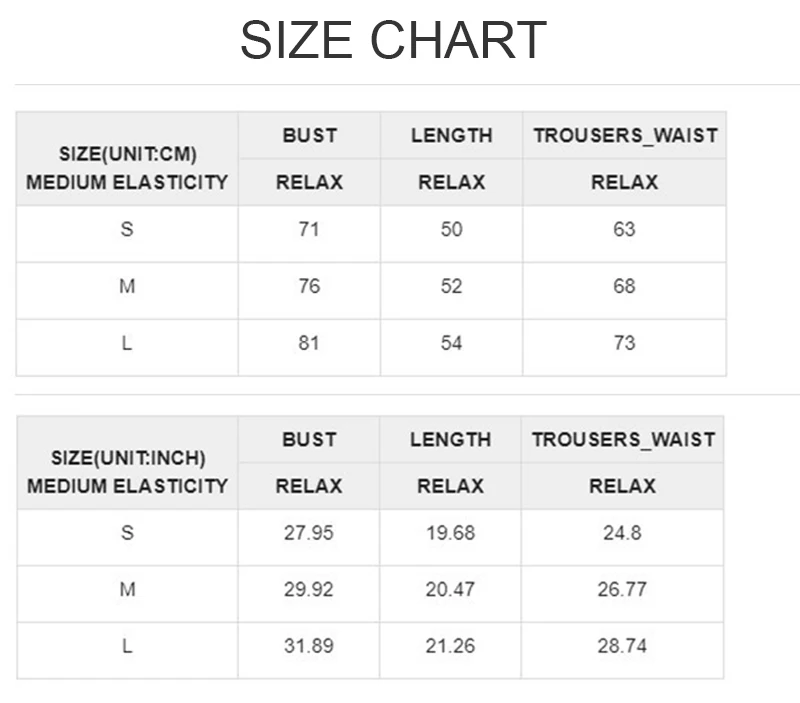Click the SIZE(UNIT:INCH) header cell
The width and height of the screenshot is (800, 703).
(x=127, y=463)
